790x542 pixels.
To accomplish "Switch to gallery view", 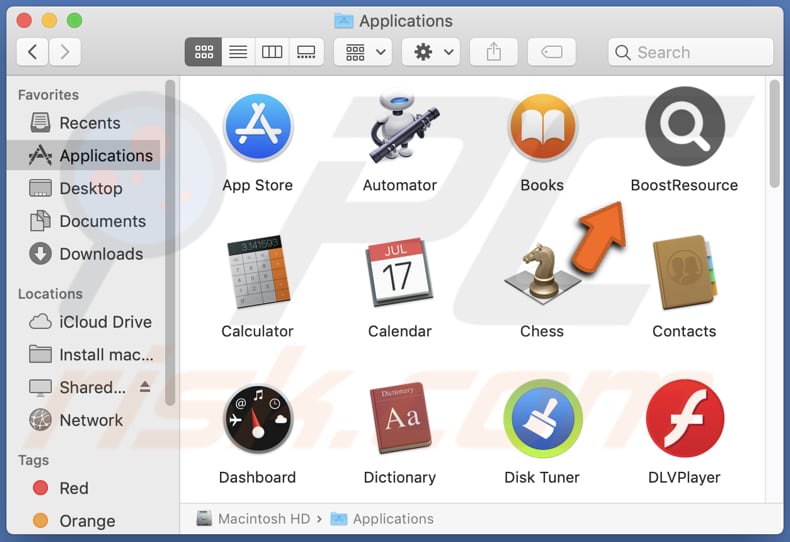I will coord(306,52).
